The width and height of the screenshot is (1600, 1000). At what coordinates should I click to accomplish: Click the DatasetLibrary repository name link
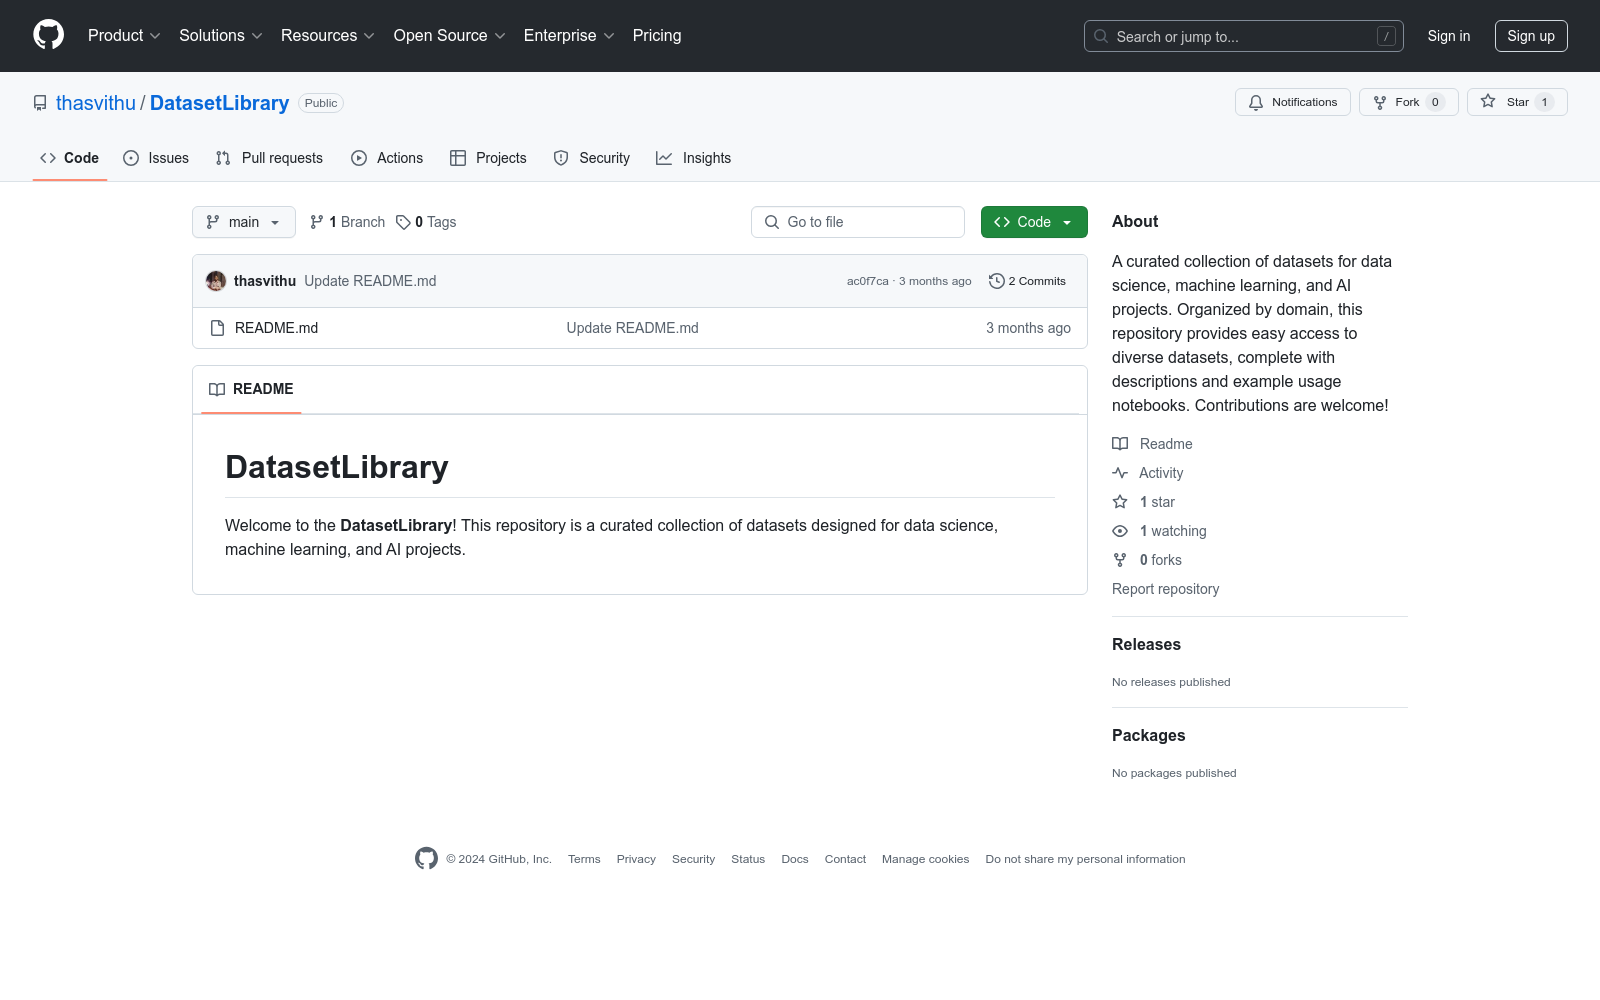(219, 103)
